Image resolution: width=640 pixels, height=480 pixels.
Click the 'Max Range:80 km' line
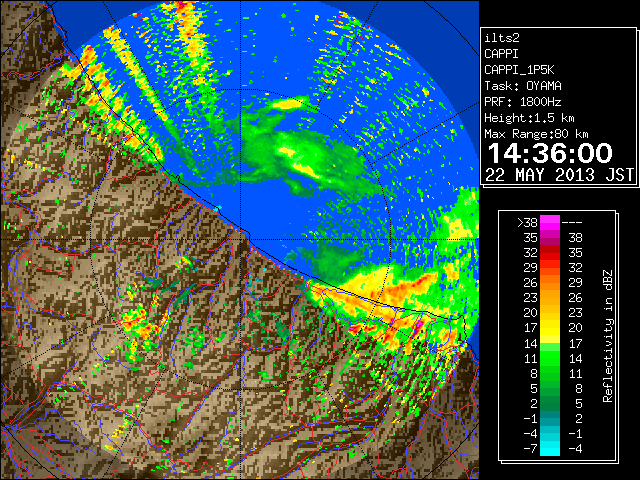click(x=536, y=134)
